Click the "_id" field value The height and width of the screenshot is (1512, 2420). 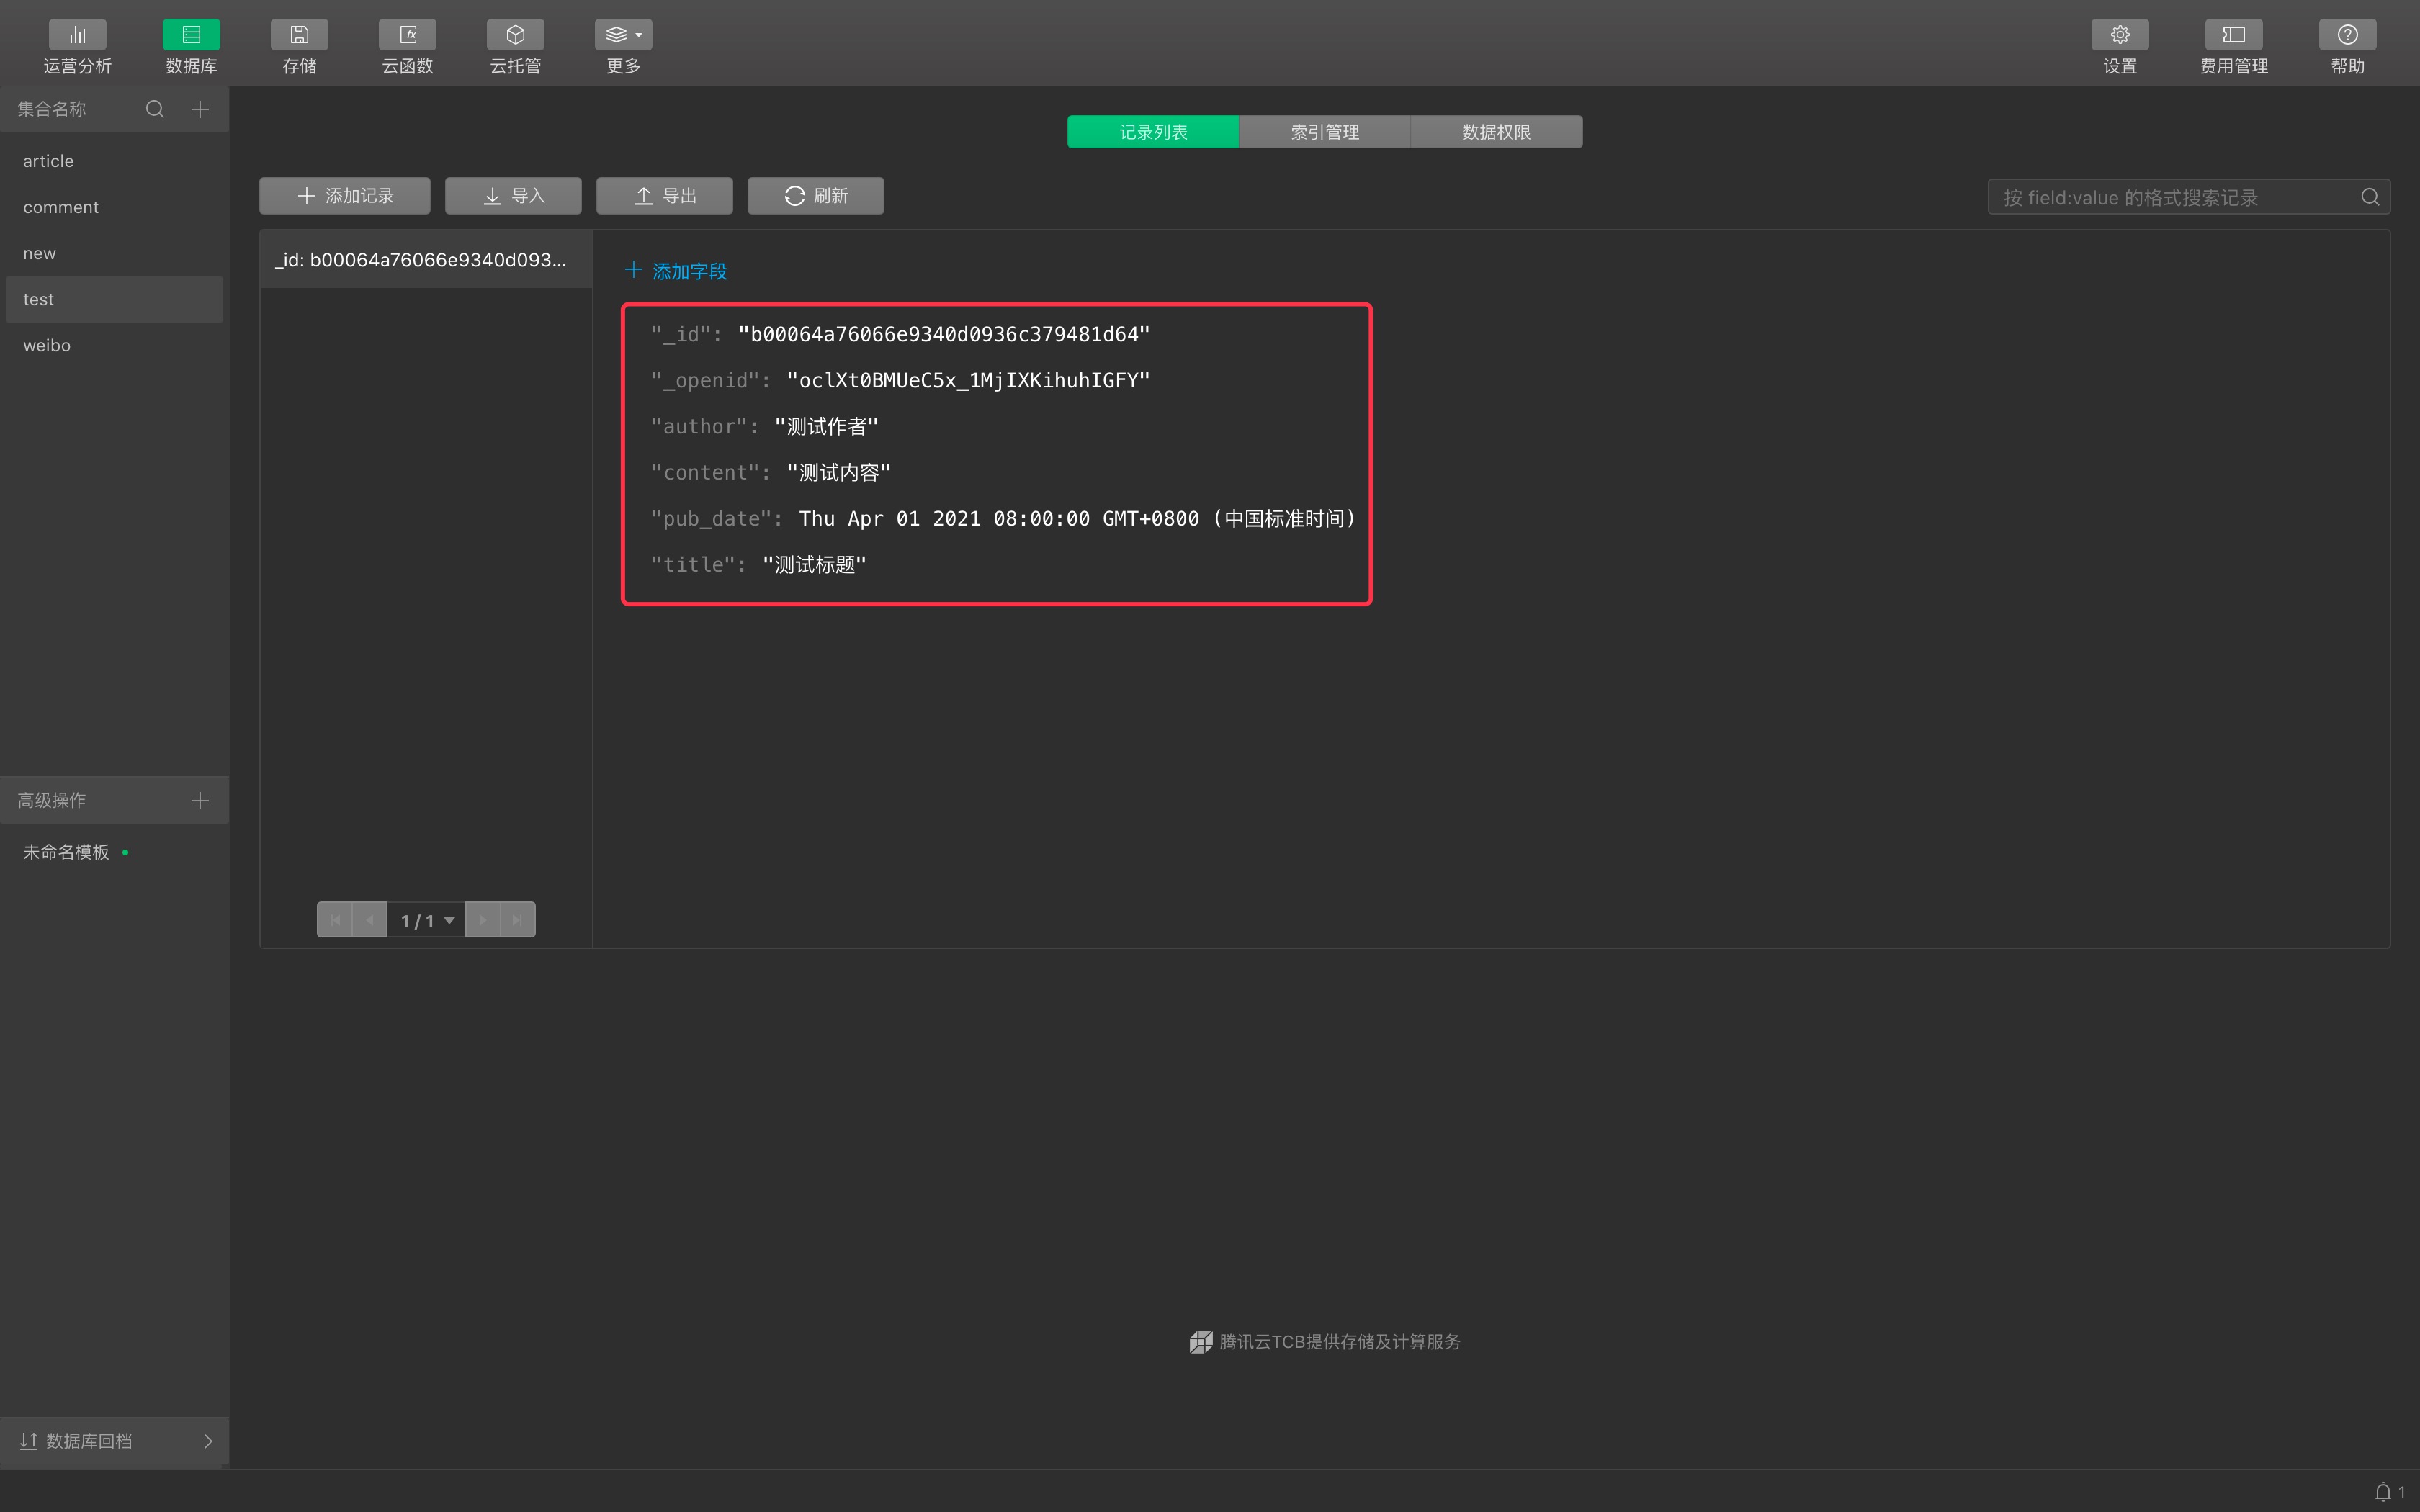944,334
